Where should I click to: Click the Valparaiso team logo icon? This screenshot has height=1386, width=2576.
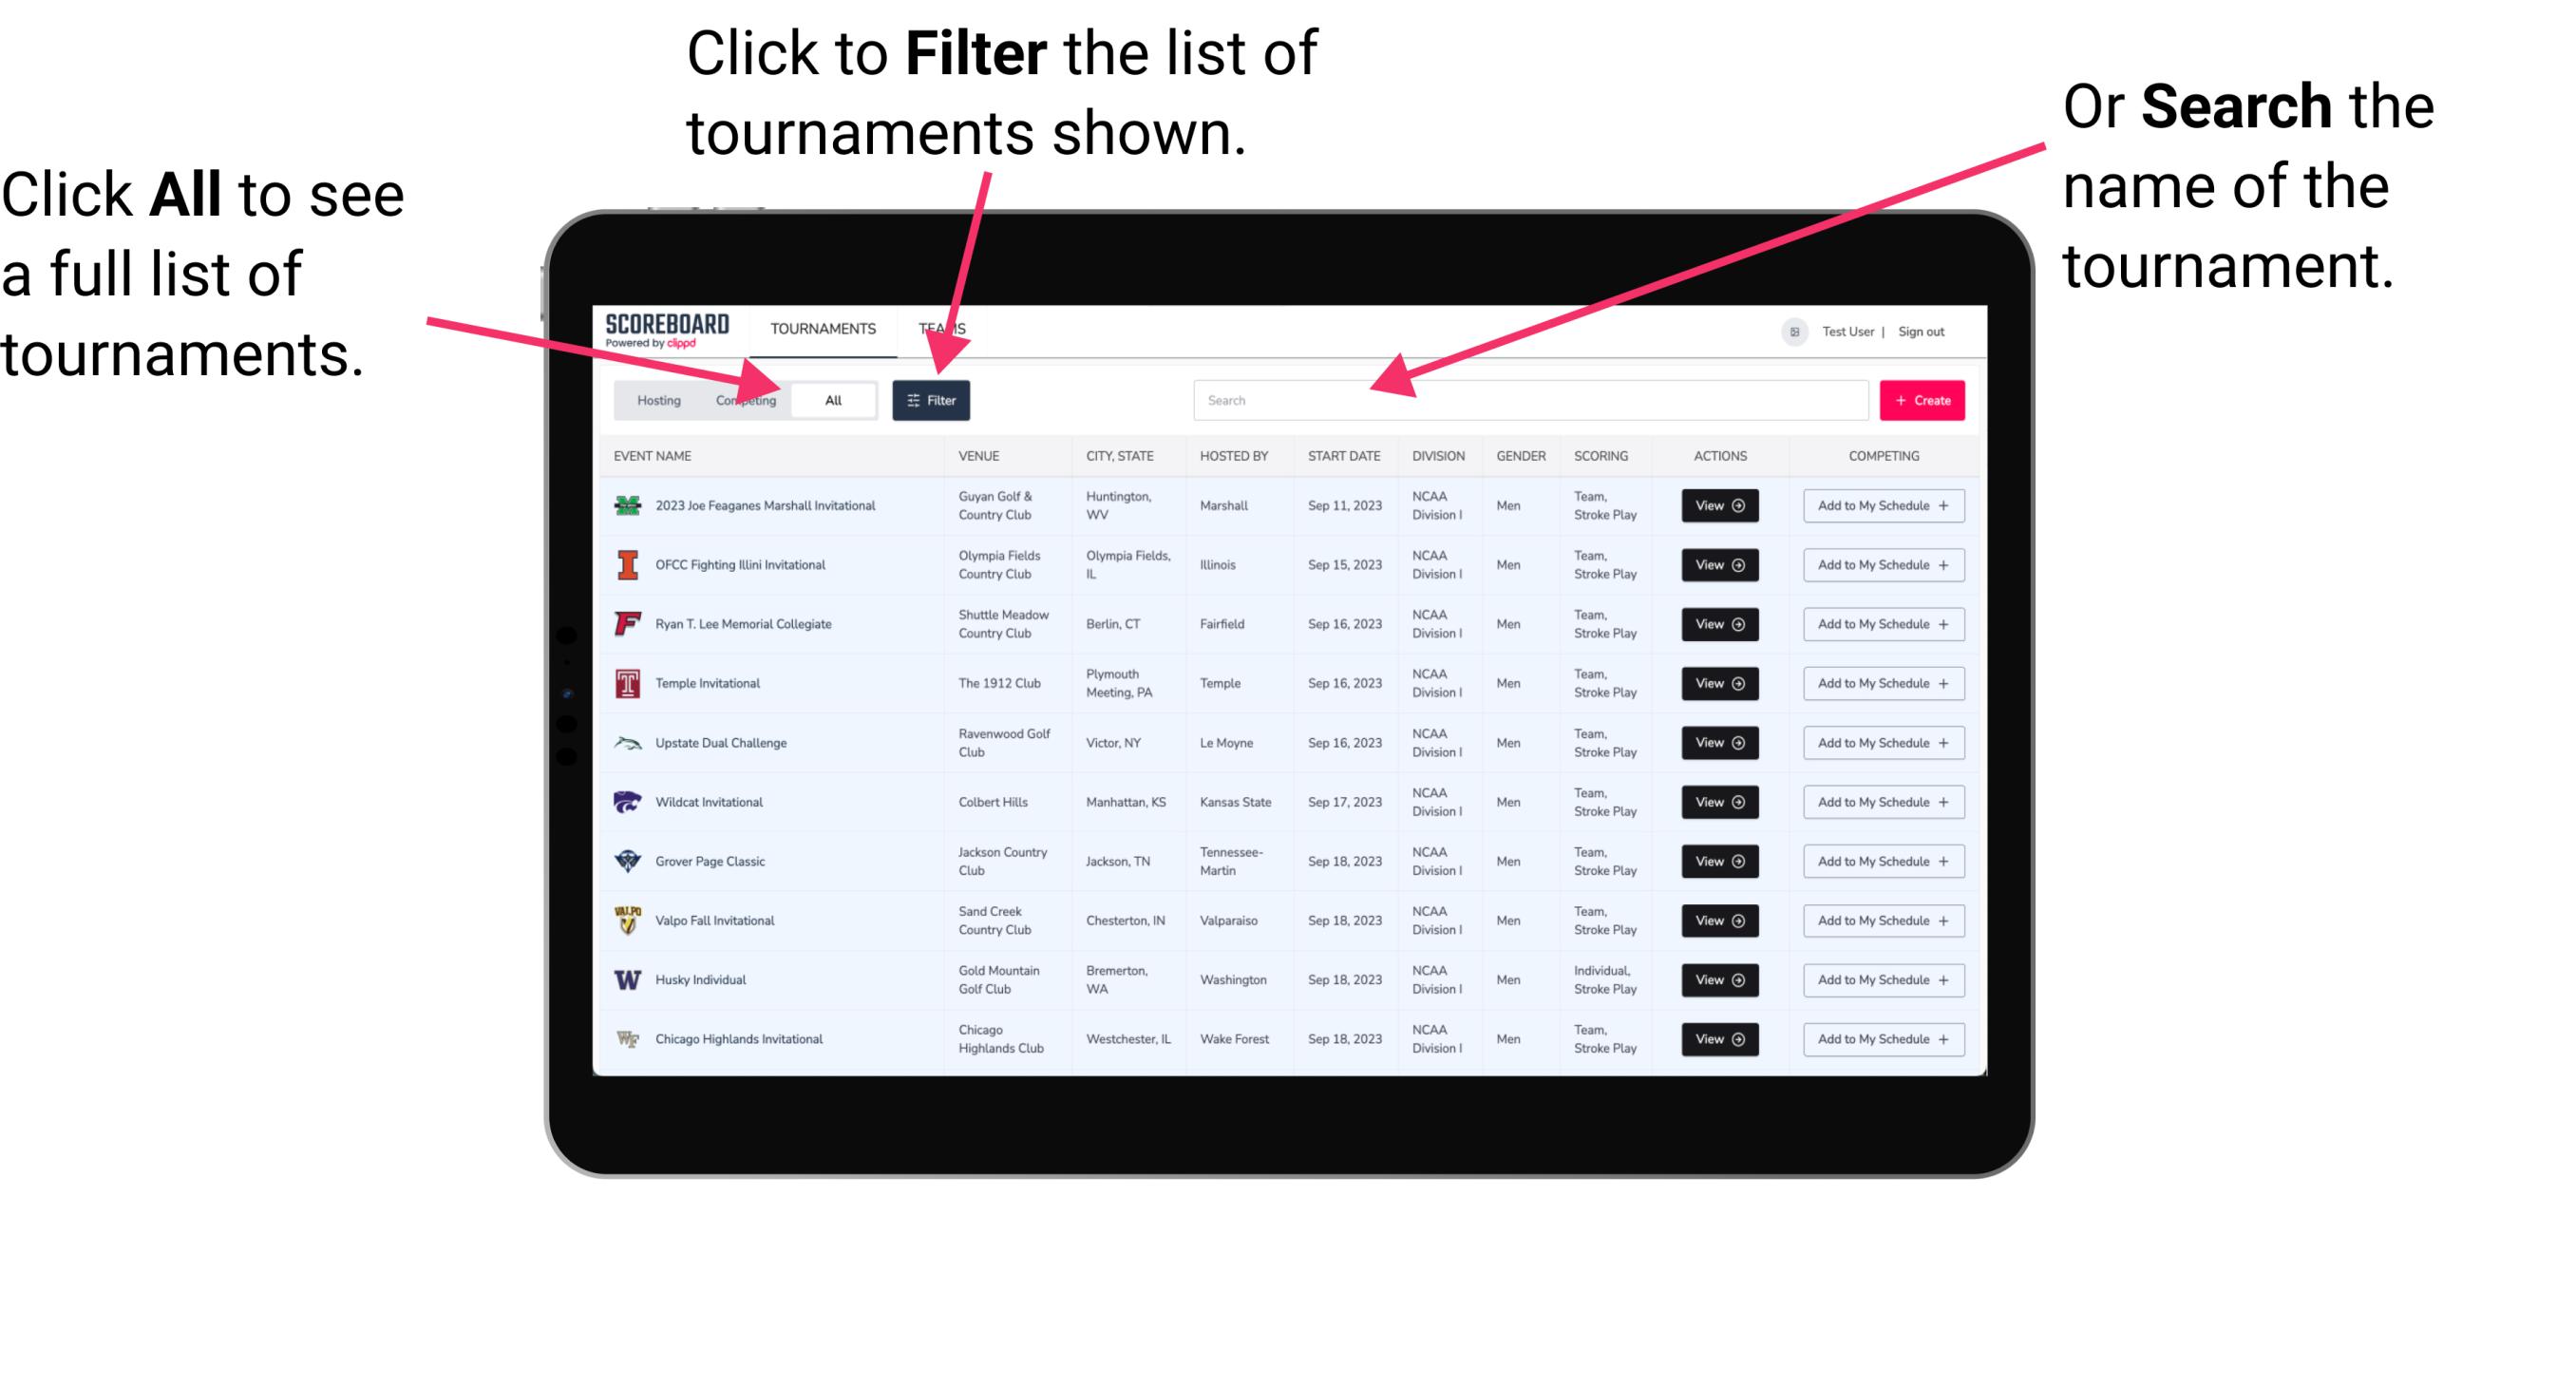tap(626, 921)
